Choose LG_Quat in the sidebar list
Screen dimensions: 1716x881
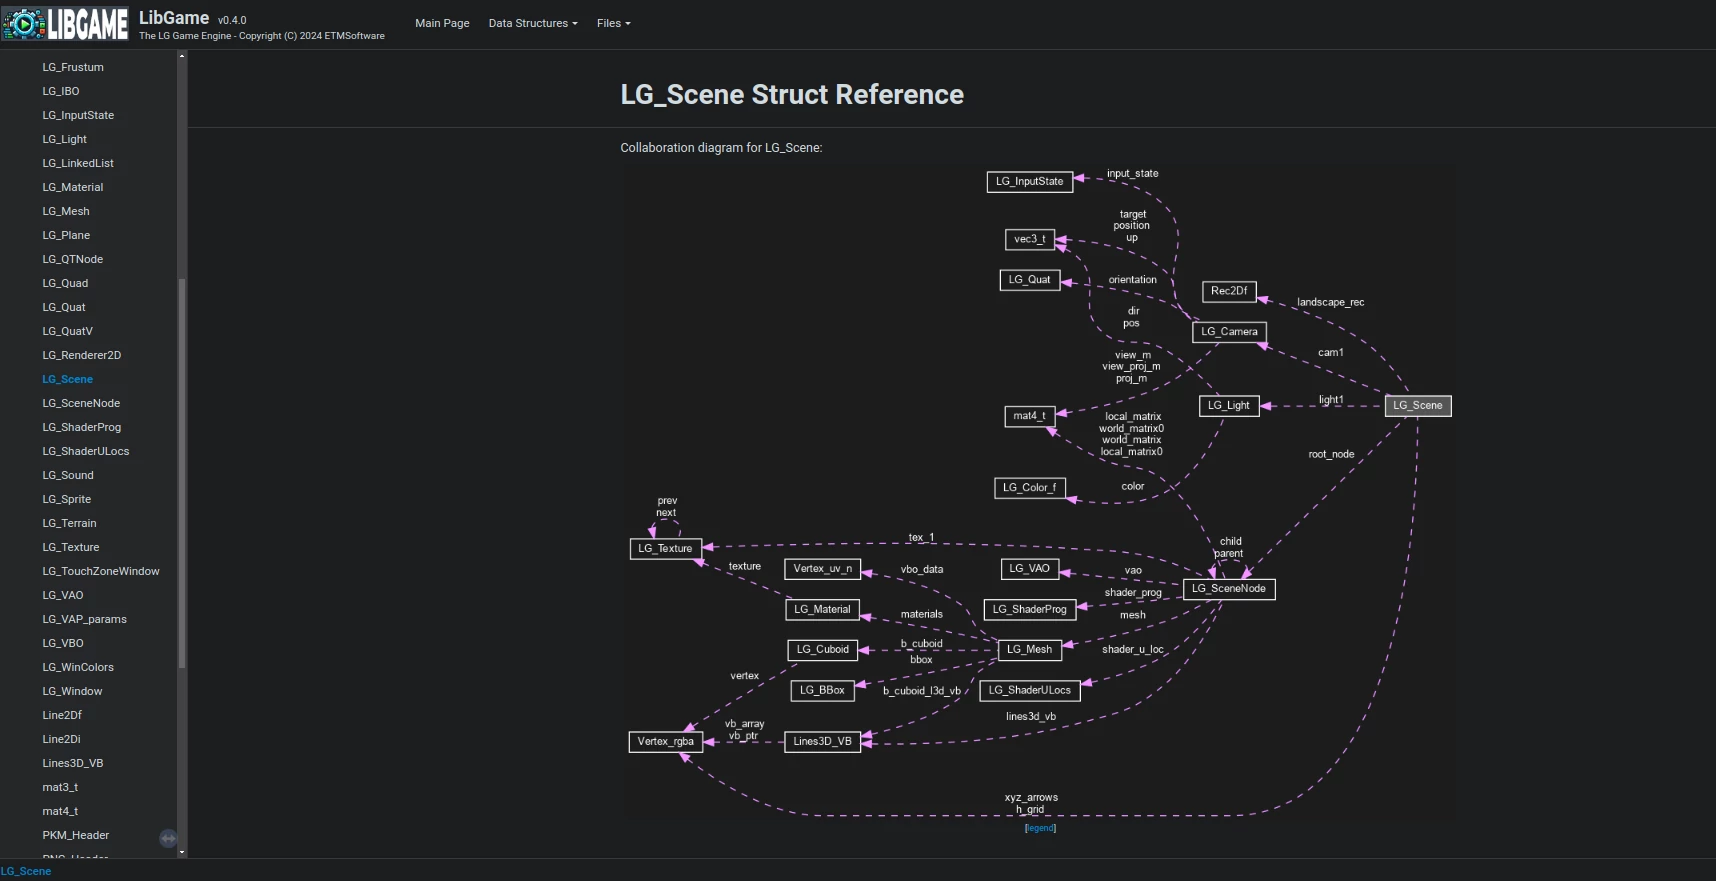pyautogui.click(x=64, y=307)
